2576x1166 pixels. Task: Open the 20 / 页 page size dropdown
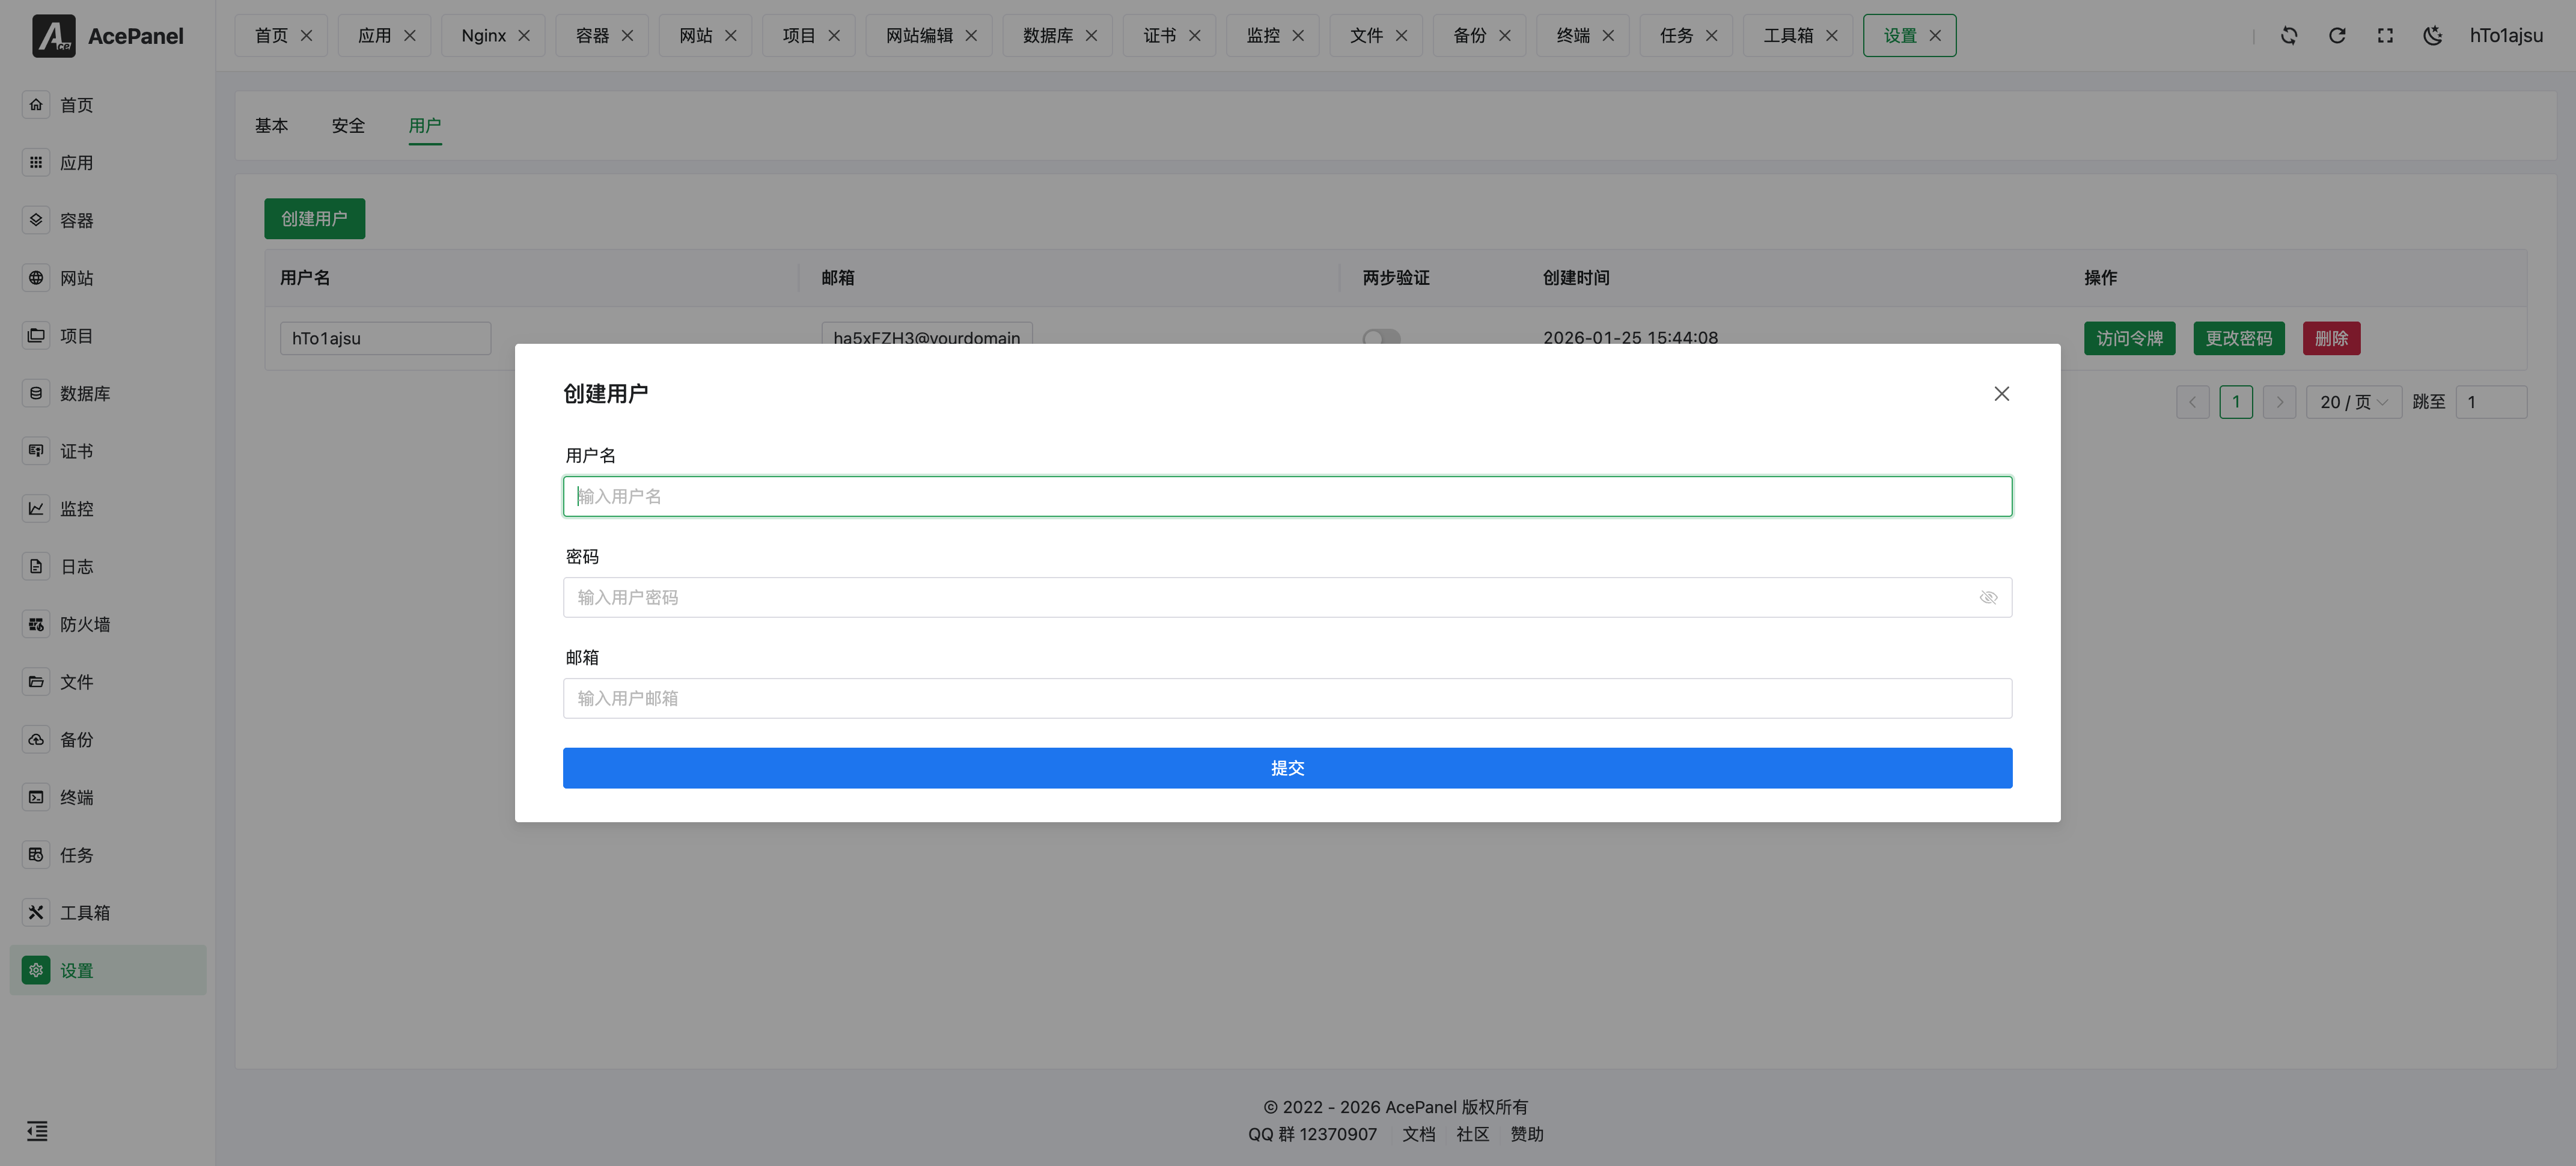[2353, 402]
